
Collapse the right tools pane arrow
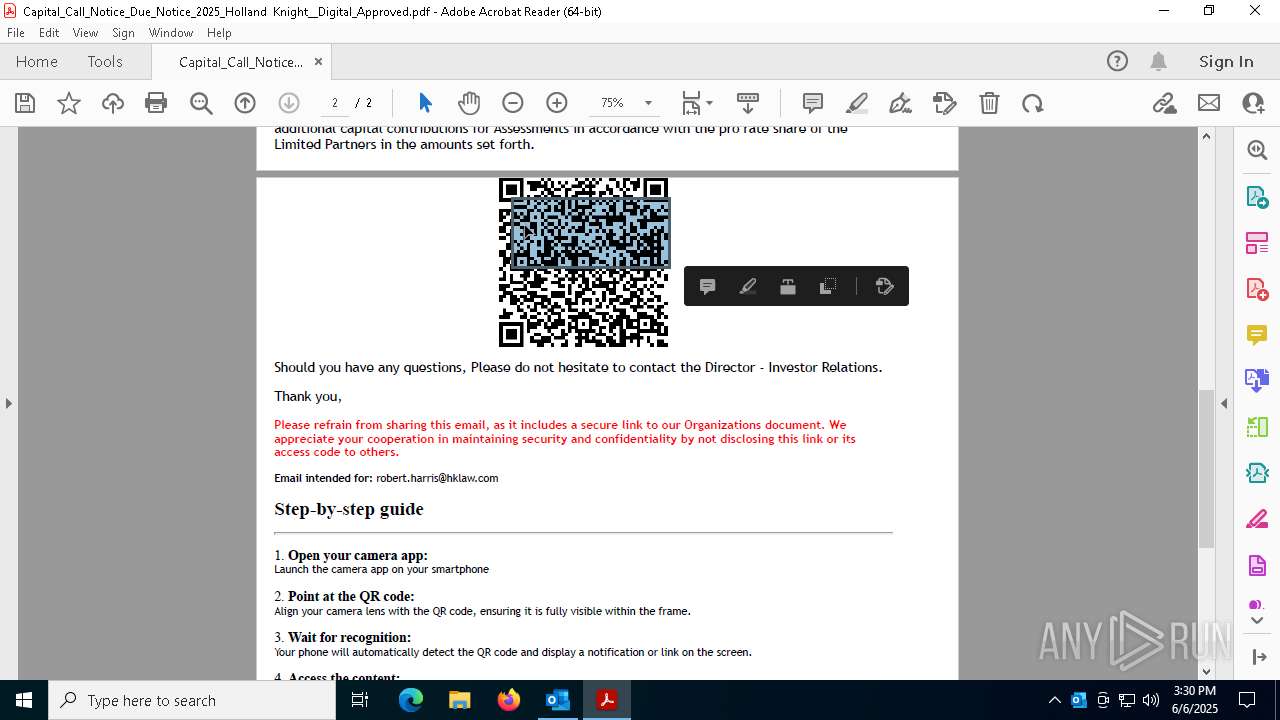click(1224, 403)
